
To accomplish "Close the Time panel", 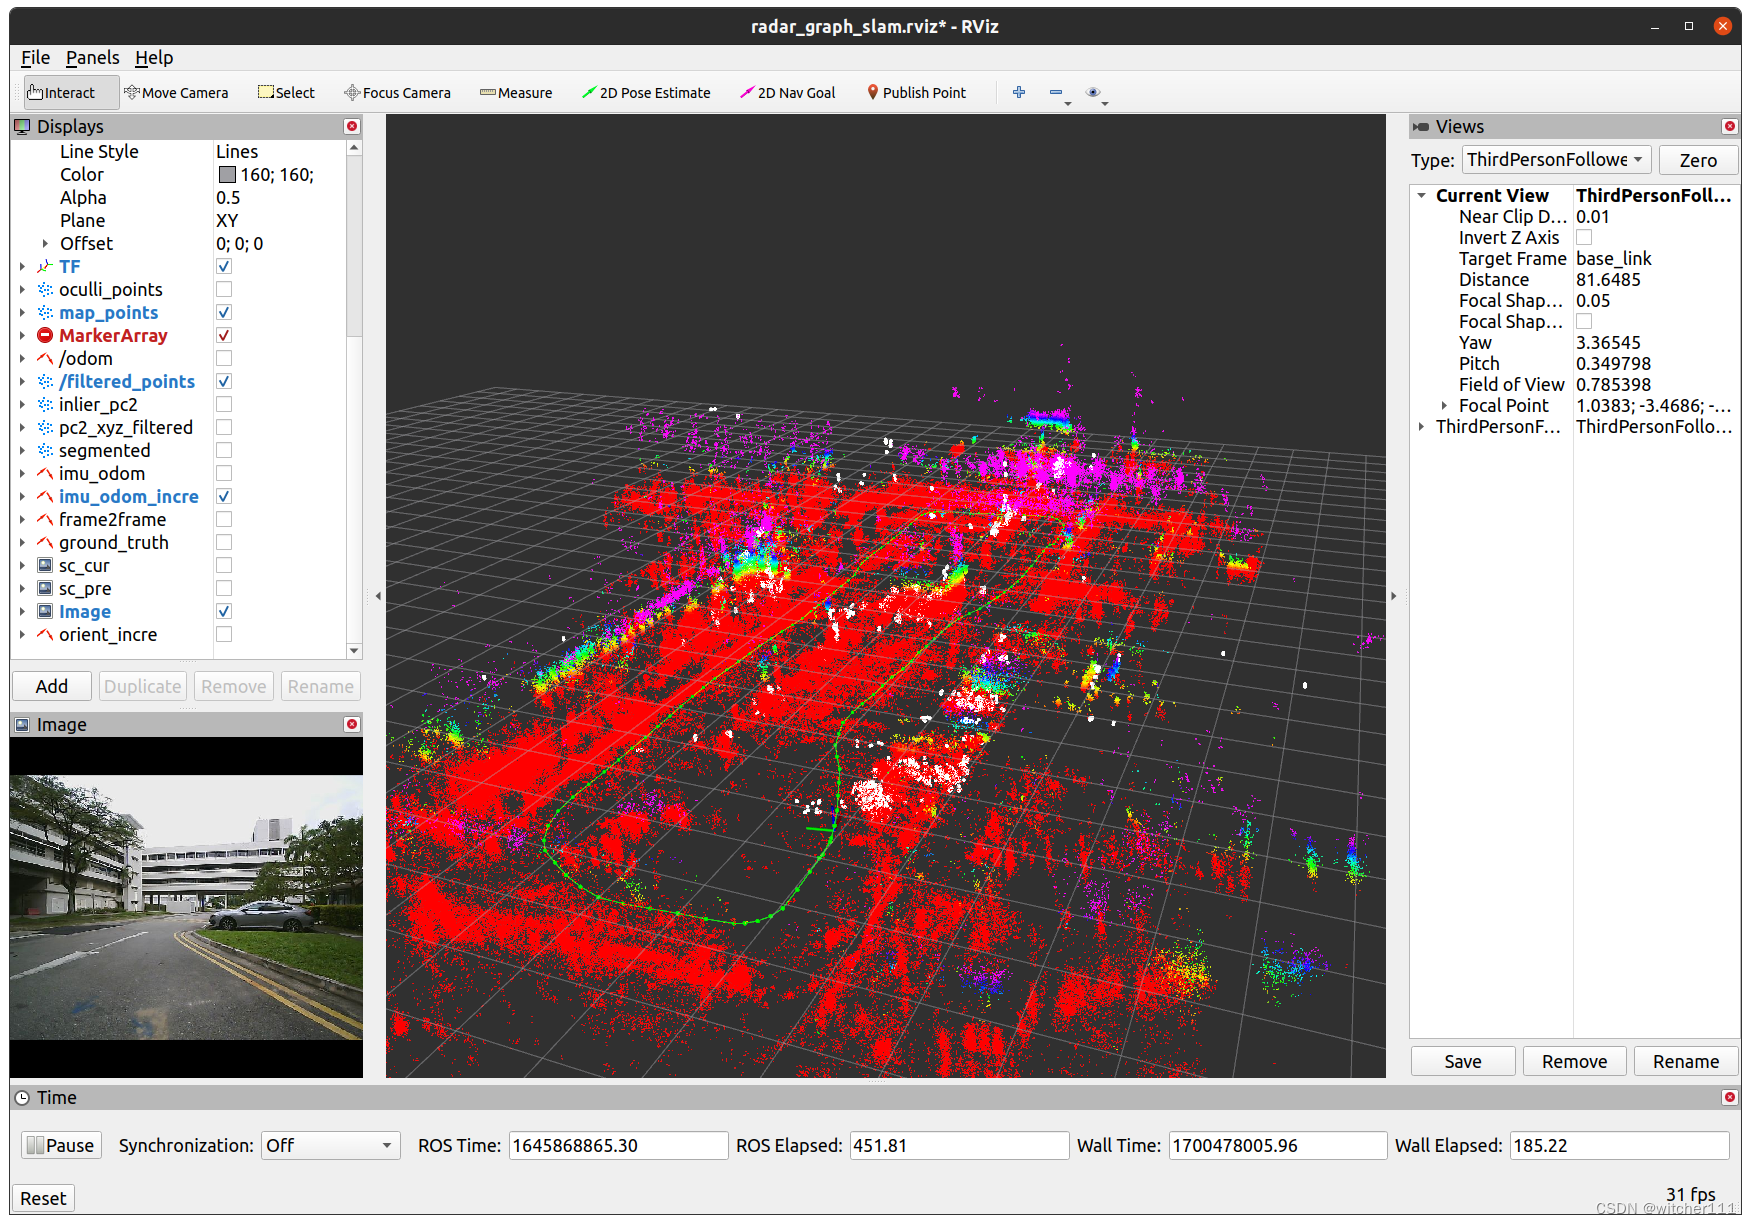I will point(1730,1097).
